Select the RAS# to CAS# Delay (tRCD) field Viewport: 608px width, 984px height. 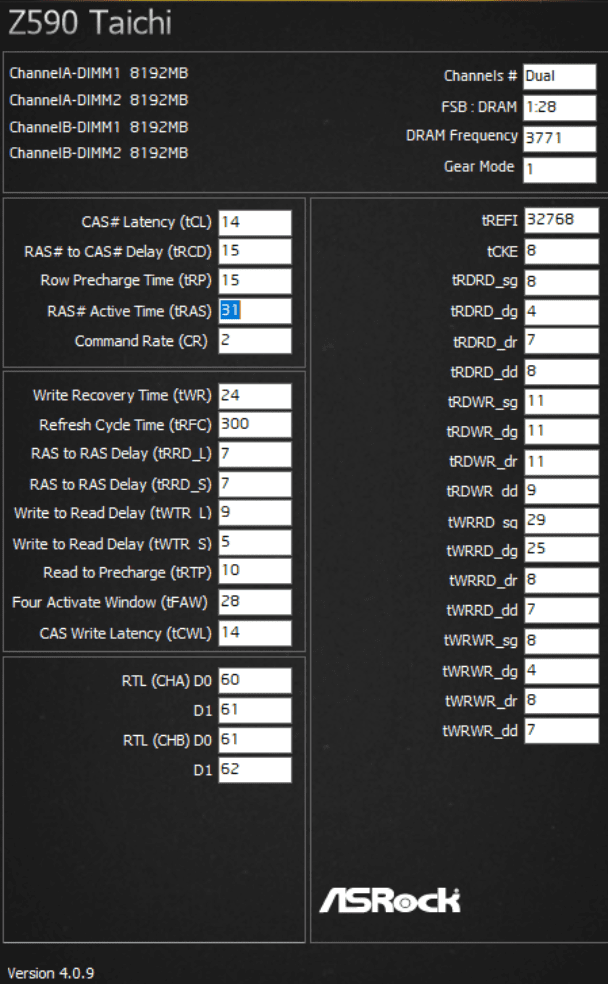(255, 252)
